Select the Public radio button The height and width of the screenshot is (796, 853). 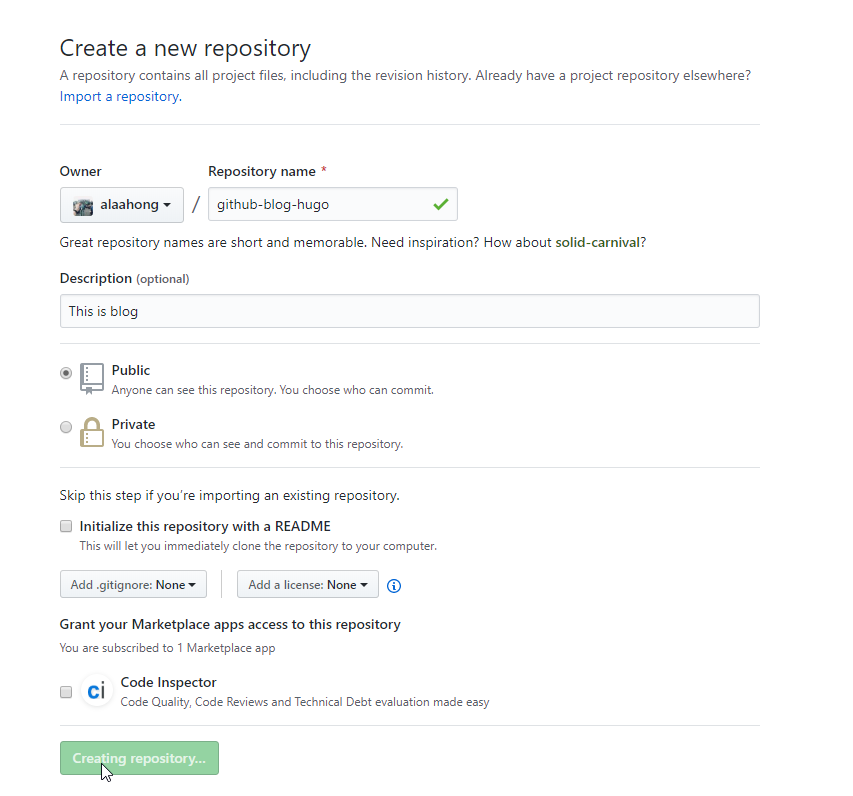tap(66, 373)
